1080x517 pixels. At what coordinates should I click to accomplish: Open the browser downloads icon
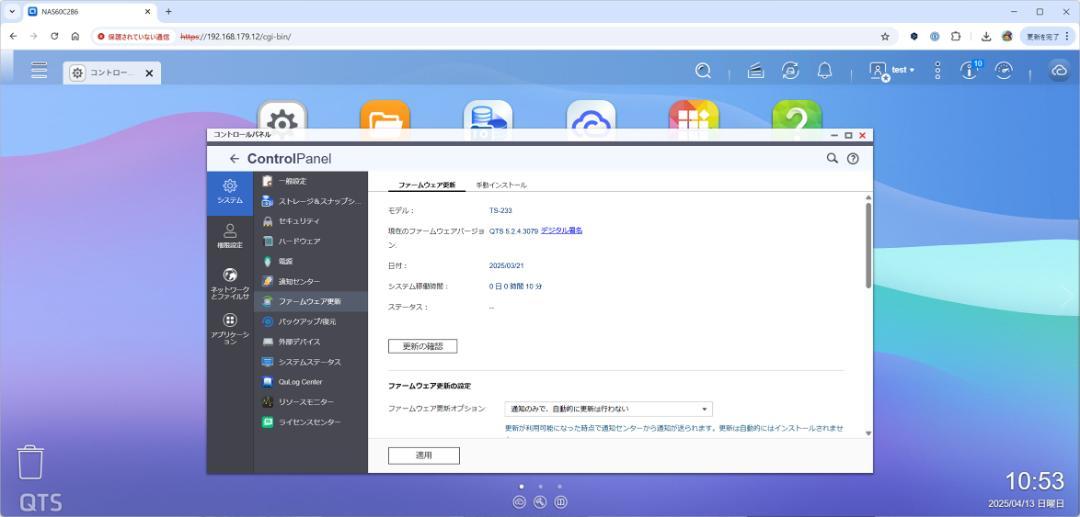click(986, 36)
